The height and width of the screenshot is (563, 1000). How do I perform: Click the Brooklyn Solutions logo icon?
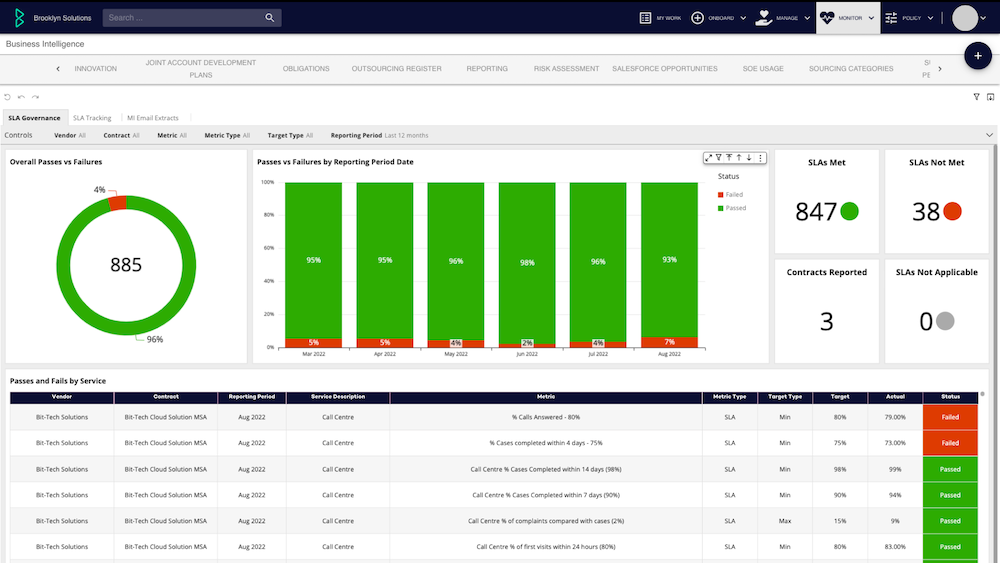[x=19, y=18]
